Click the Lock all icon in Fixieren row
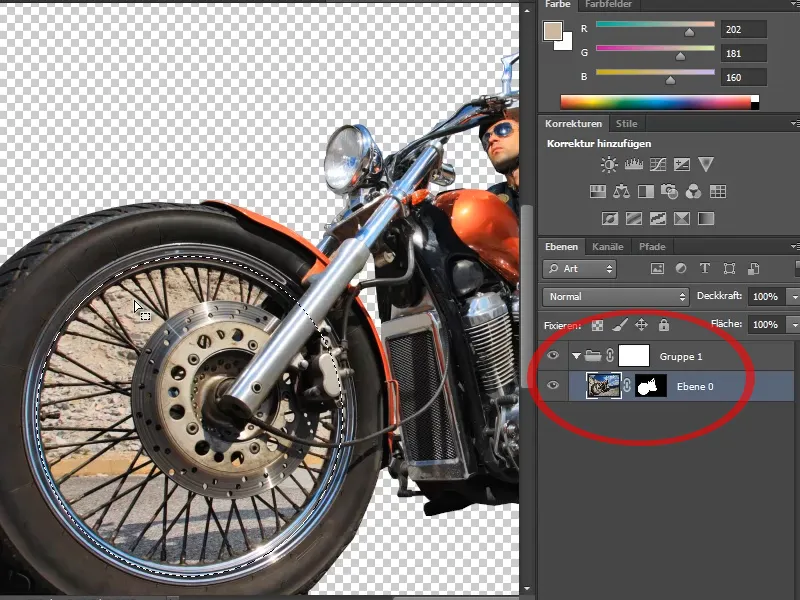Screen dimensions: 800x600 (x=663, y=325)
